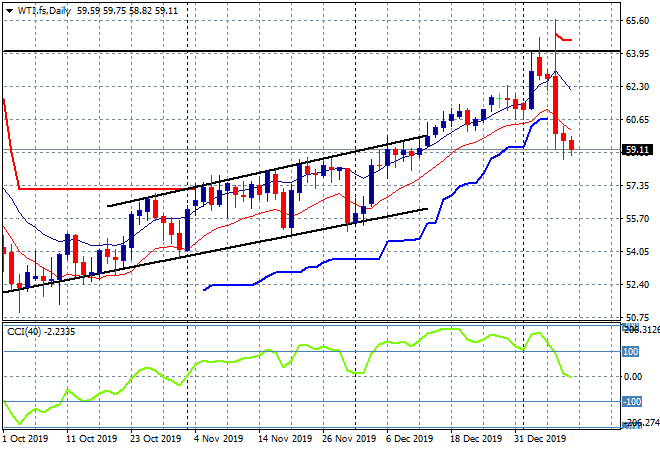Click the 31 Dec 2019 date label
Image resolution: width=660 pixels, height=450 pixels.
coord(540,439)
